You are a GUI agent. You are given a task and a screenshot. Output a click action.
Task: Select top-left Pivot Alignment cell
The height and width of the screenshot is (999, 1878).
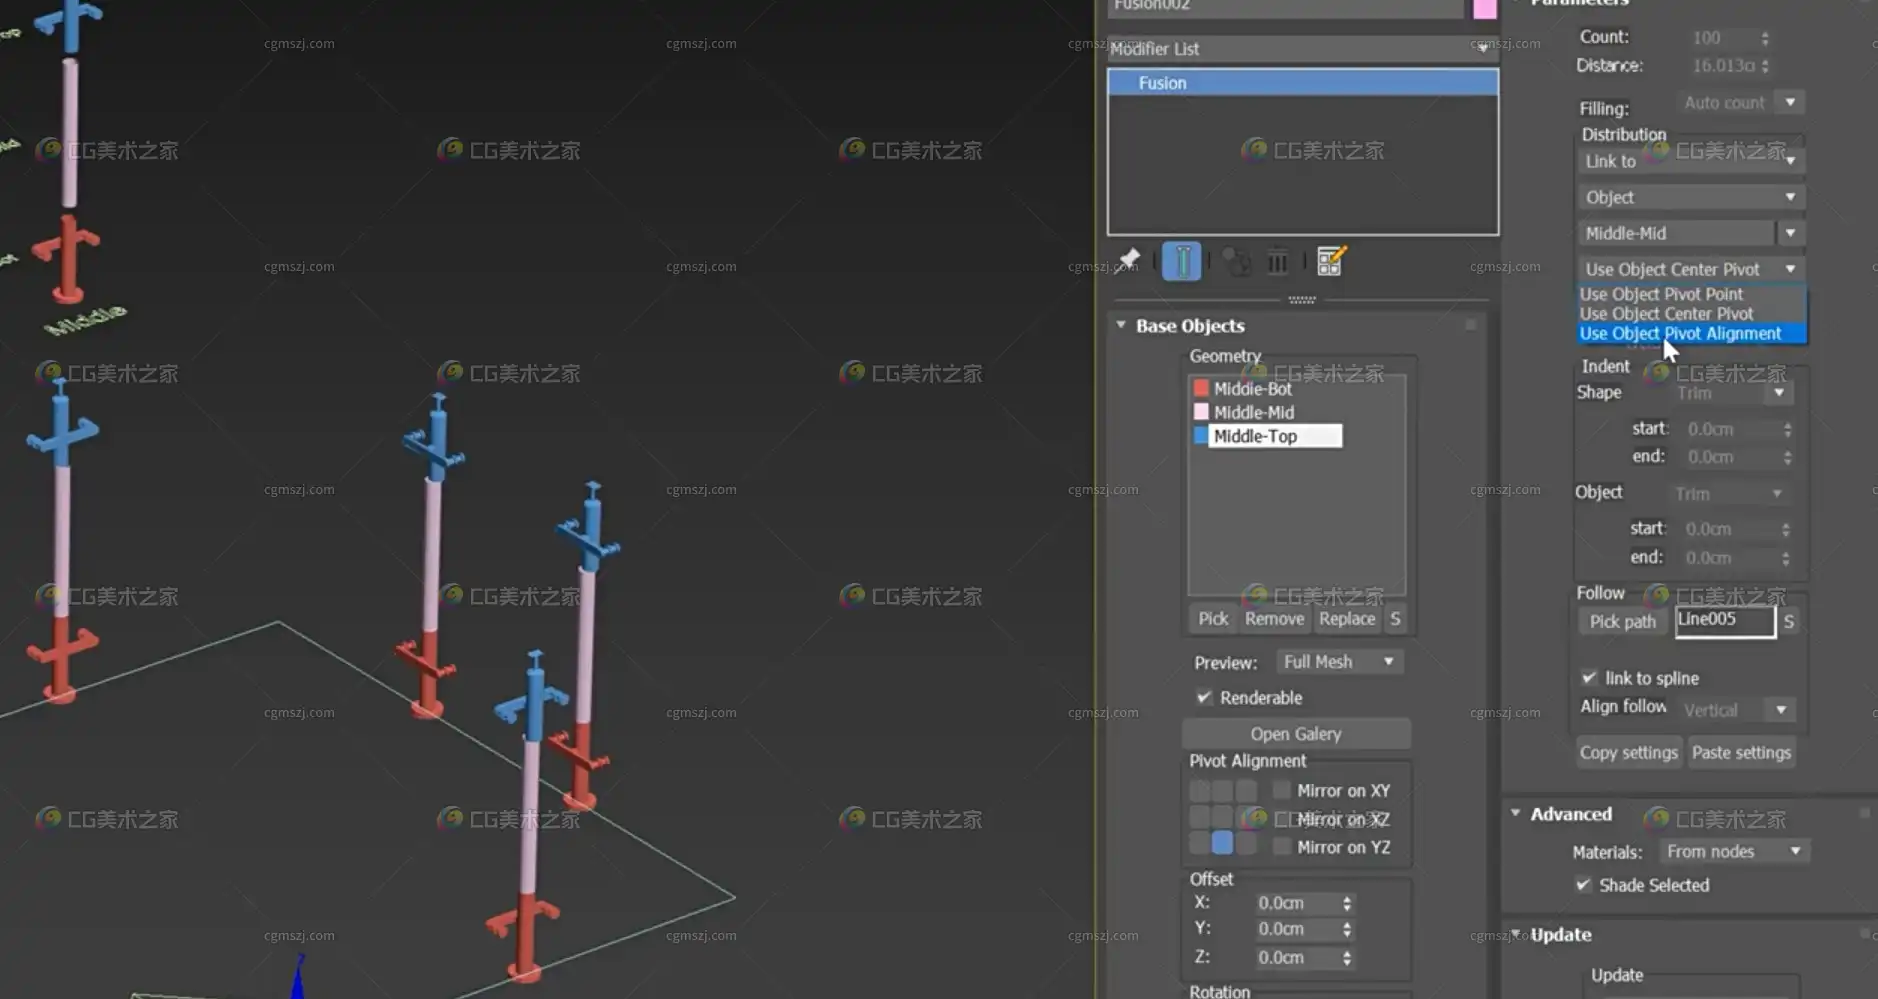point(1200,791)
